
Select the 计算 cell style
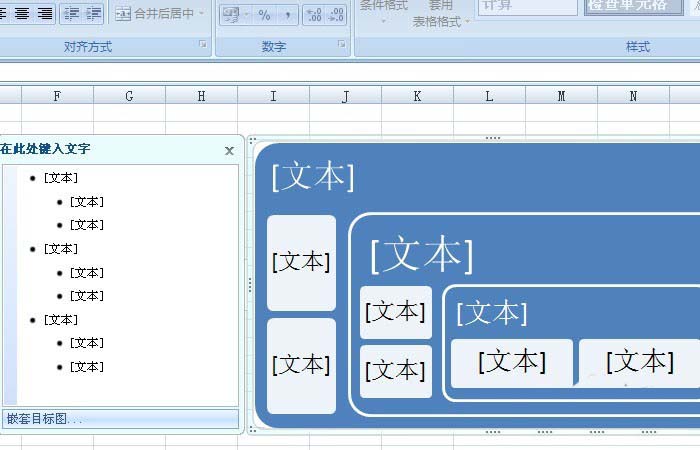(528, 7)
